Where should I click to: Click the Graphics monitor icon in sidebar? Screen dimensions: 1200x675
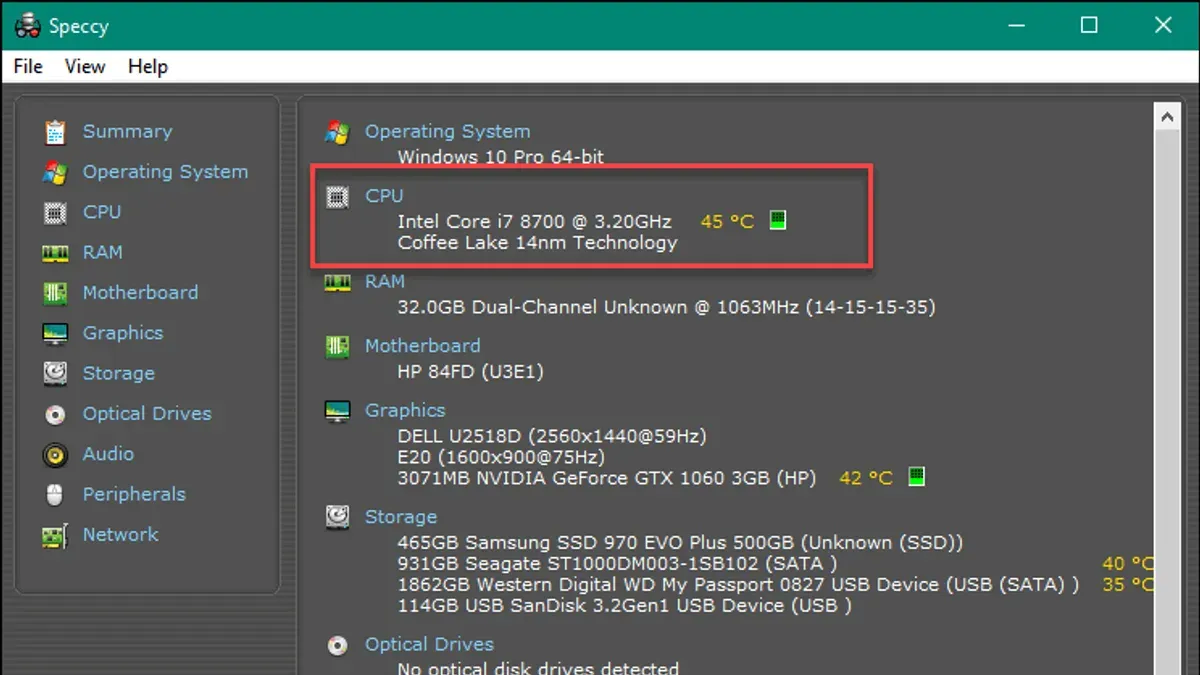point(55,333)
